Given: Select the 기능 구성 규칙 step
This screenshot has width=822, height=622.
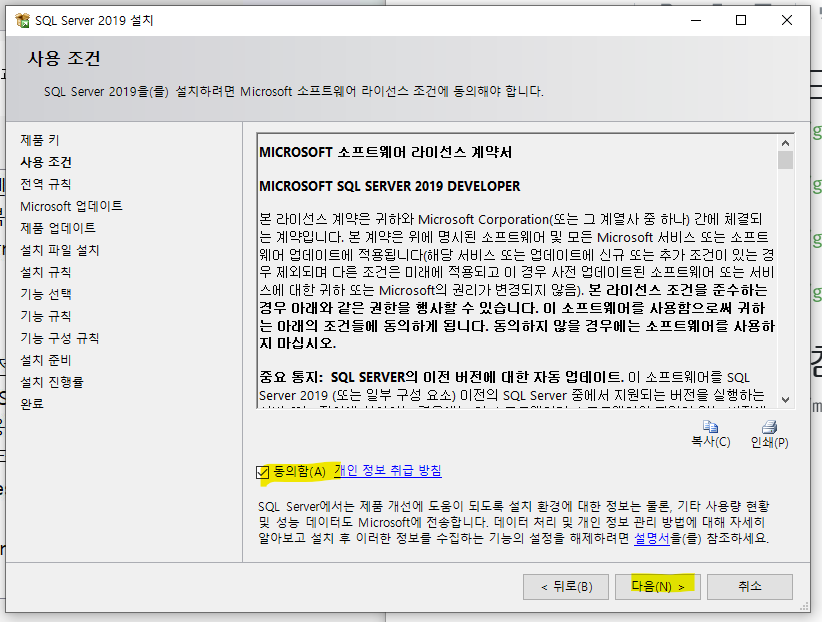Looking at the screenshot, I should click(x=60, y=338).
